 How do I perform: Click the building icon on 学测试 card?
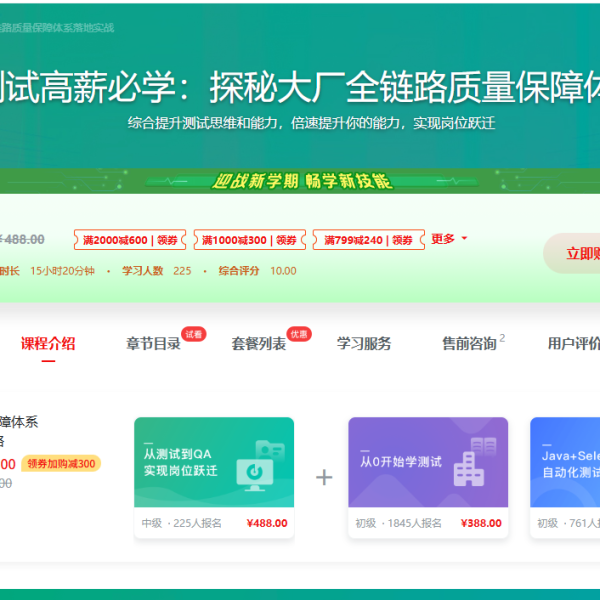pos(468,469)
